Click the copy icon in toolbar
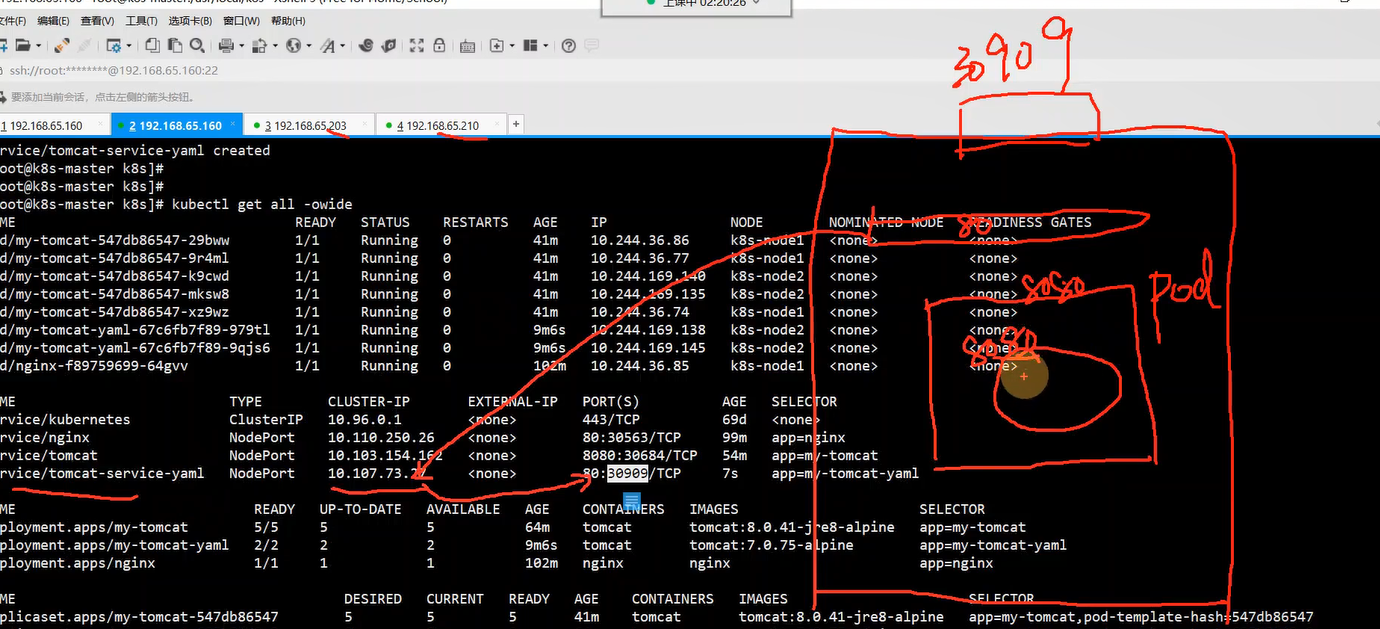The height and width of the screenshot is (629, 1380). [152, 45]
